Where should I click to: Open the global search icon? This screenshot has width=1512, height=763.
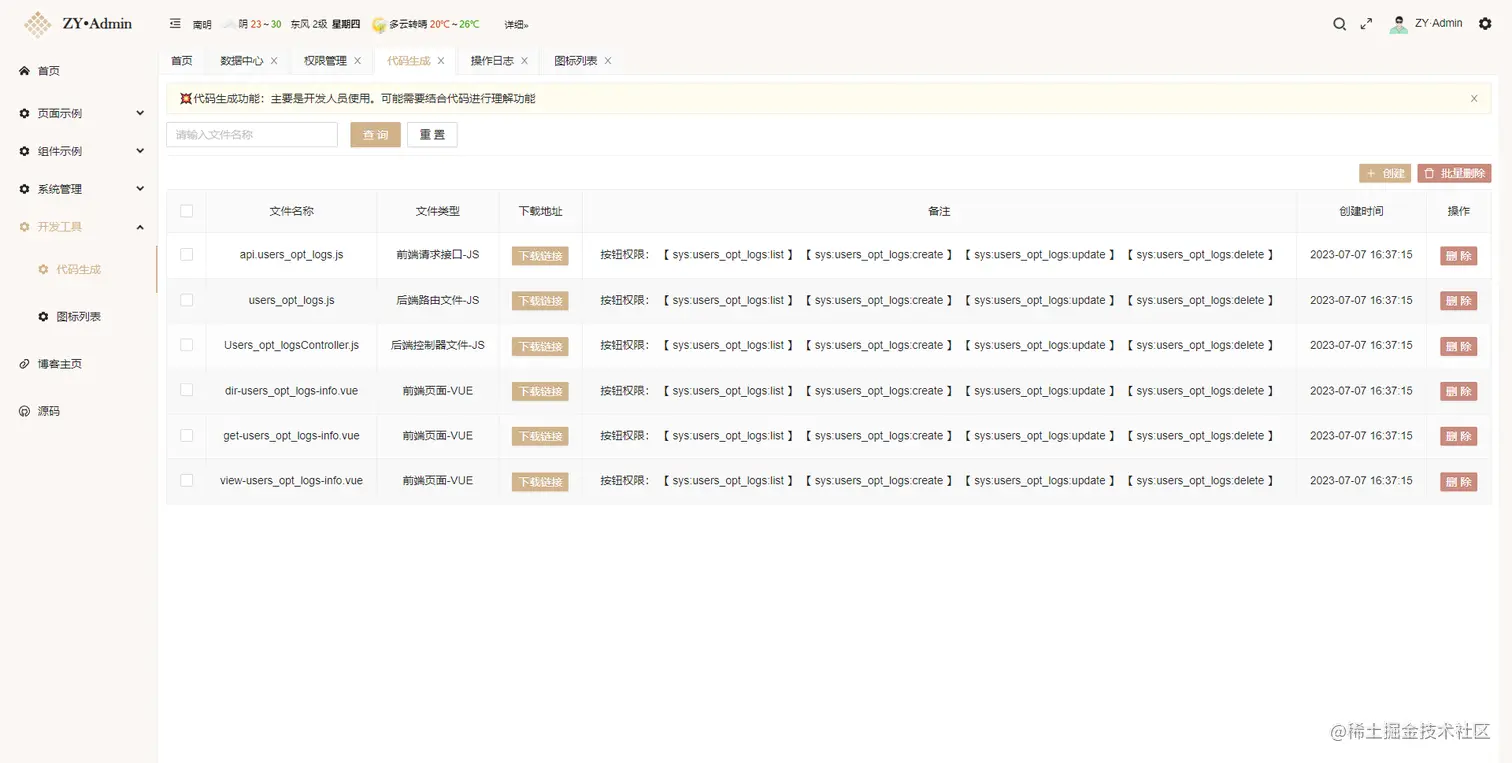(1340, 23)
